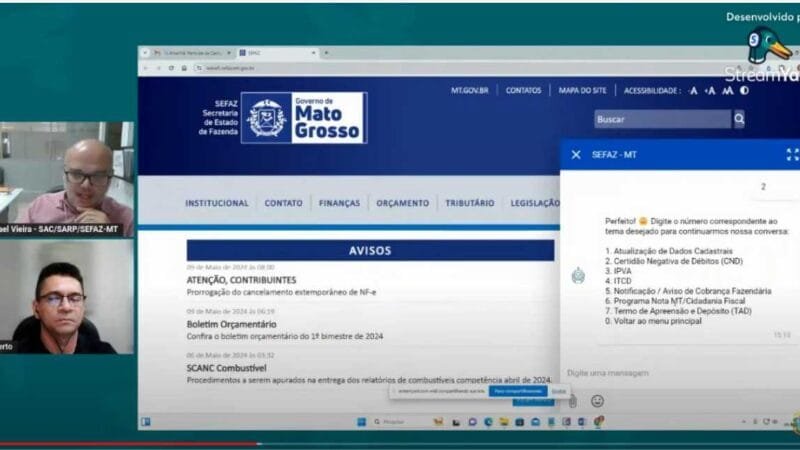The width and height of the screenshot is (800, 450).
Task: Open the CONTATO menu
Action: 283,203
